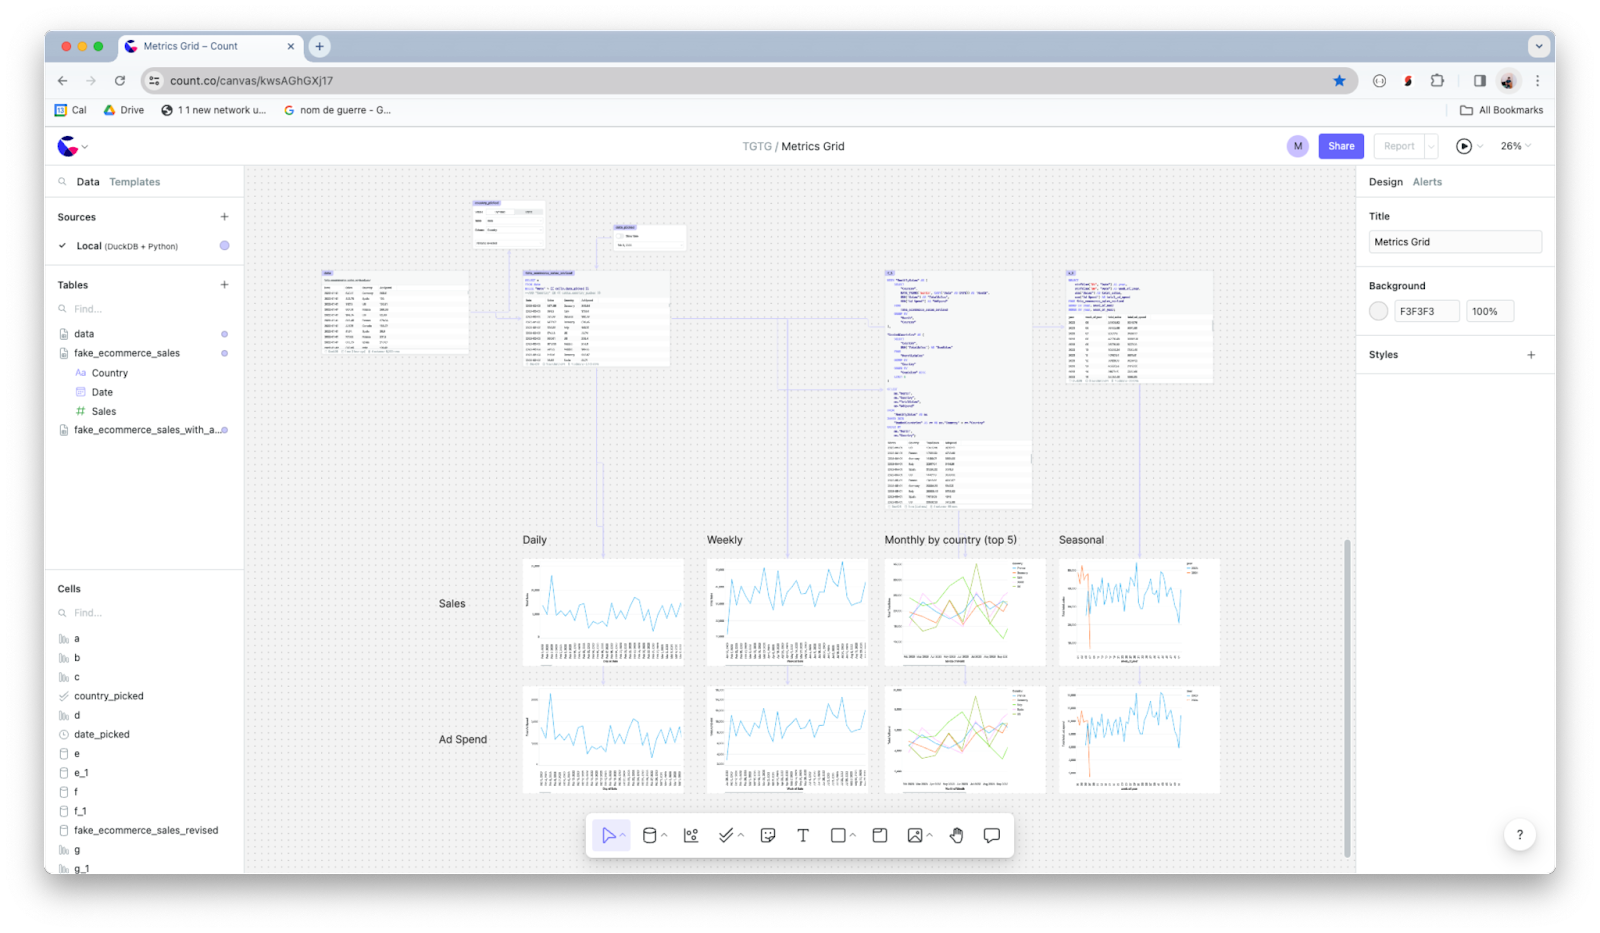The width and height of the screenshot is (1600, 933).
Task: Select the rectangle shape tool
Action: coord(838,836)
